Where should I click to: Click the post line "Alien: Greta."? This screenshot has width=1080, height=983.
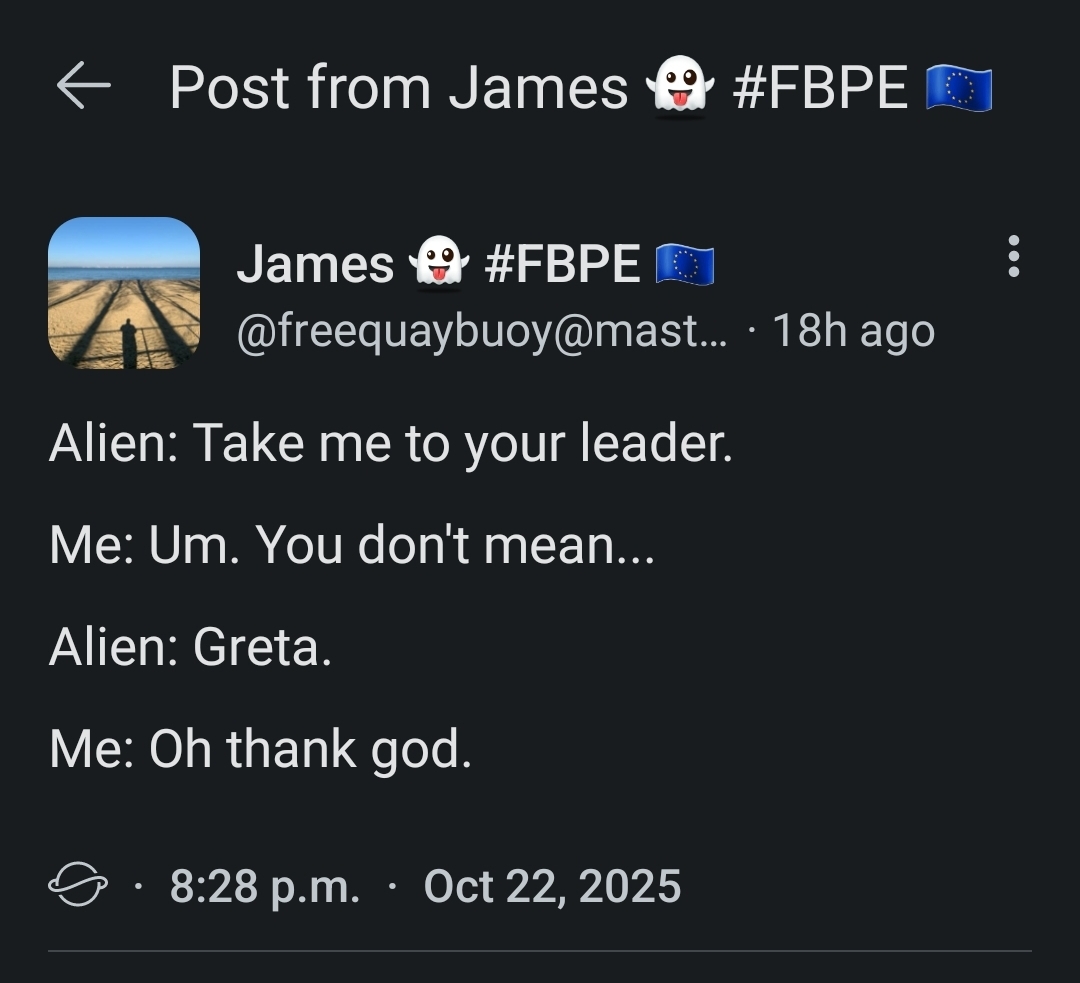190,648
